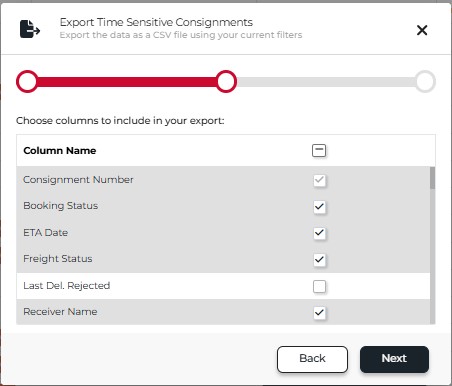
Task: Click the column list scrollbar thumb
Action: click(432, 178)
